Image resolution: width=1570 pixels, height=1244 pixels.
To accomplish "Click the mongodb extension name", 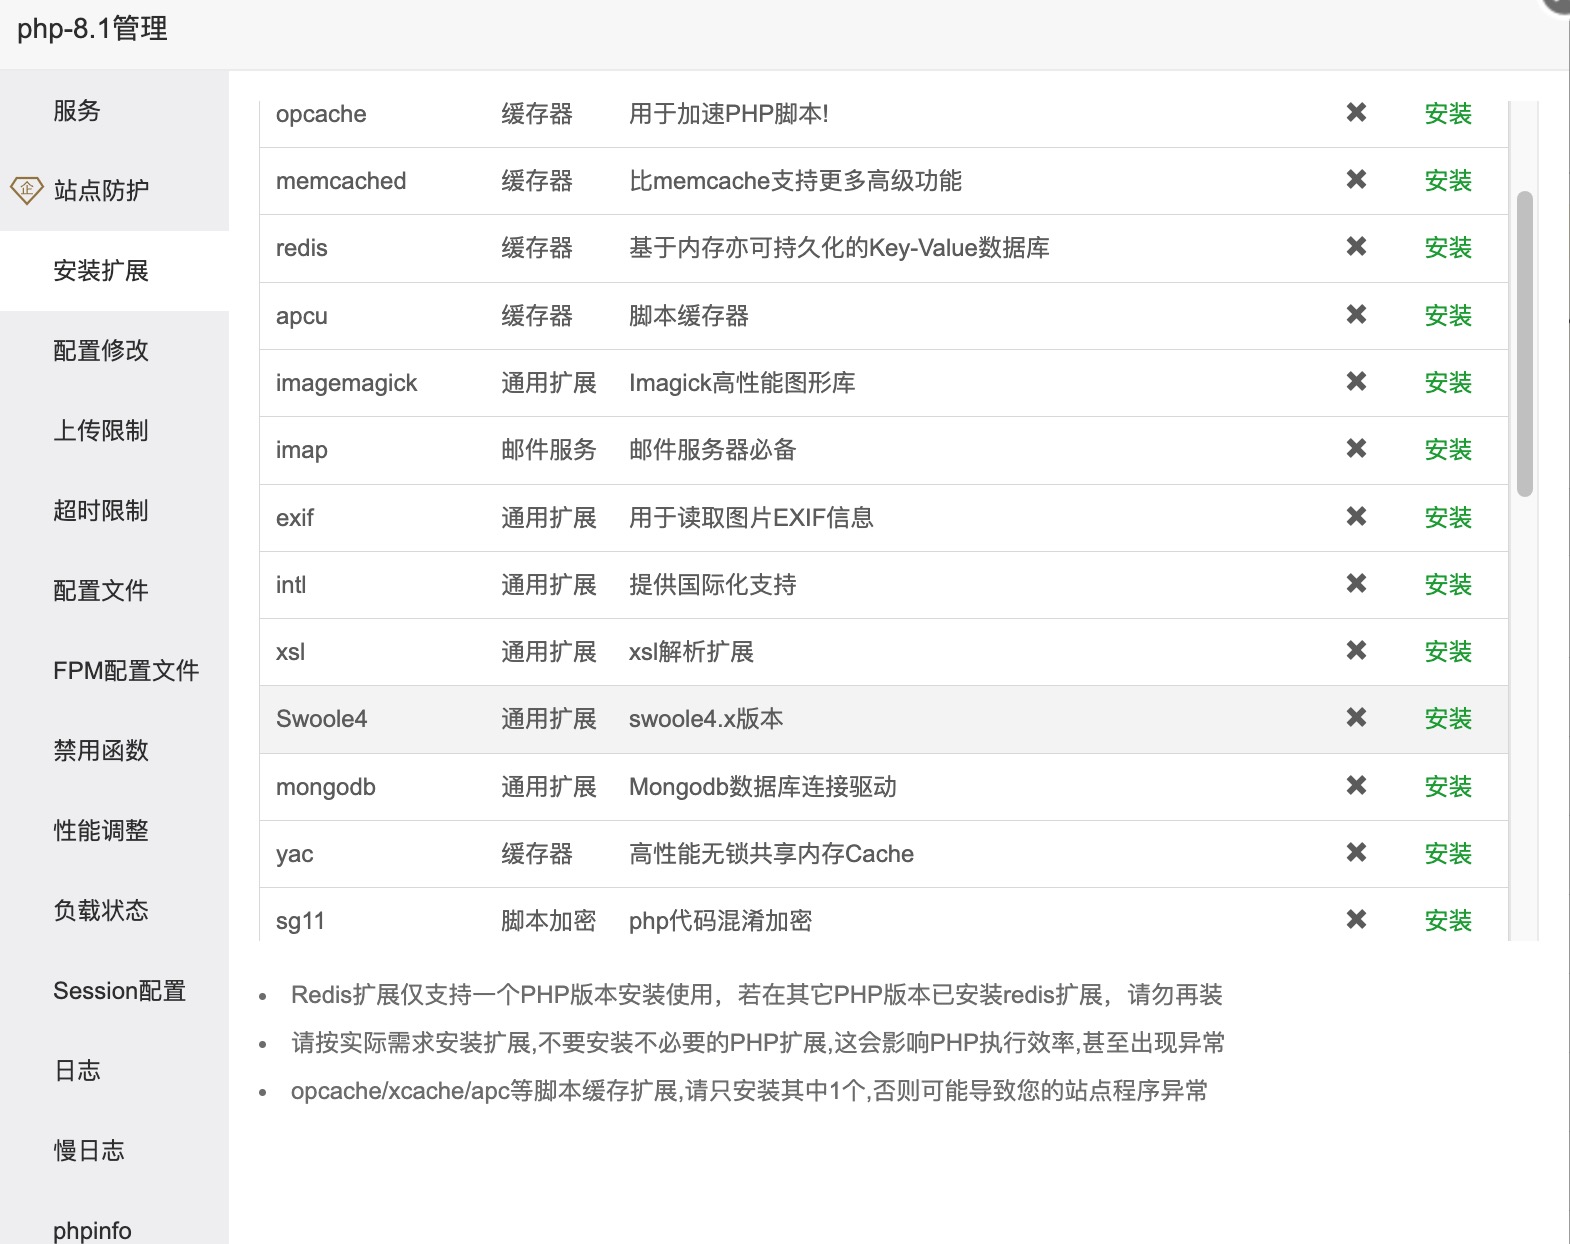I will click(x=326, y=787).
